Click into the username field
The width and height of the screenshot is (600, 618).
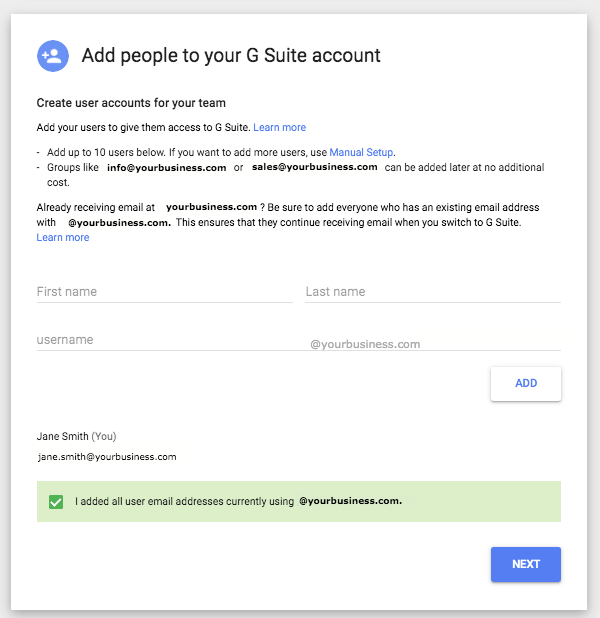tap(164, 340)
